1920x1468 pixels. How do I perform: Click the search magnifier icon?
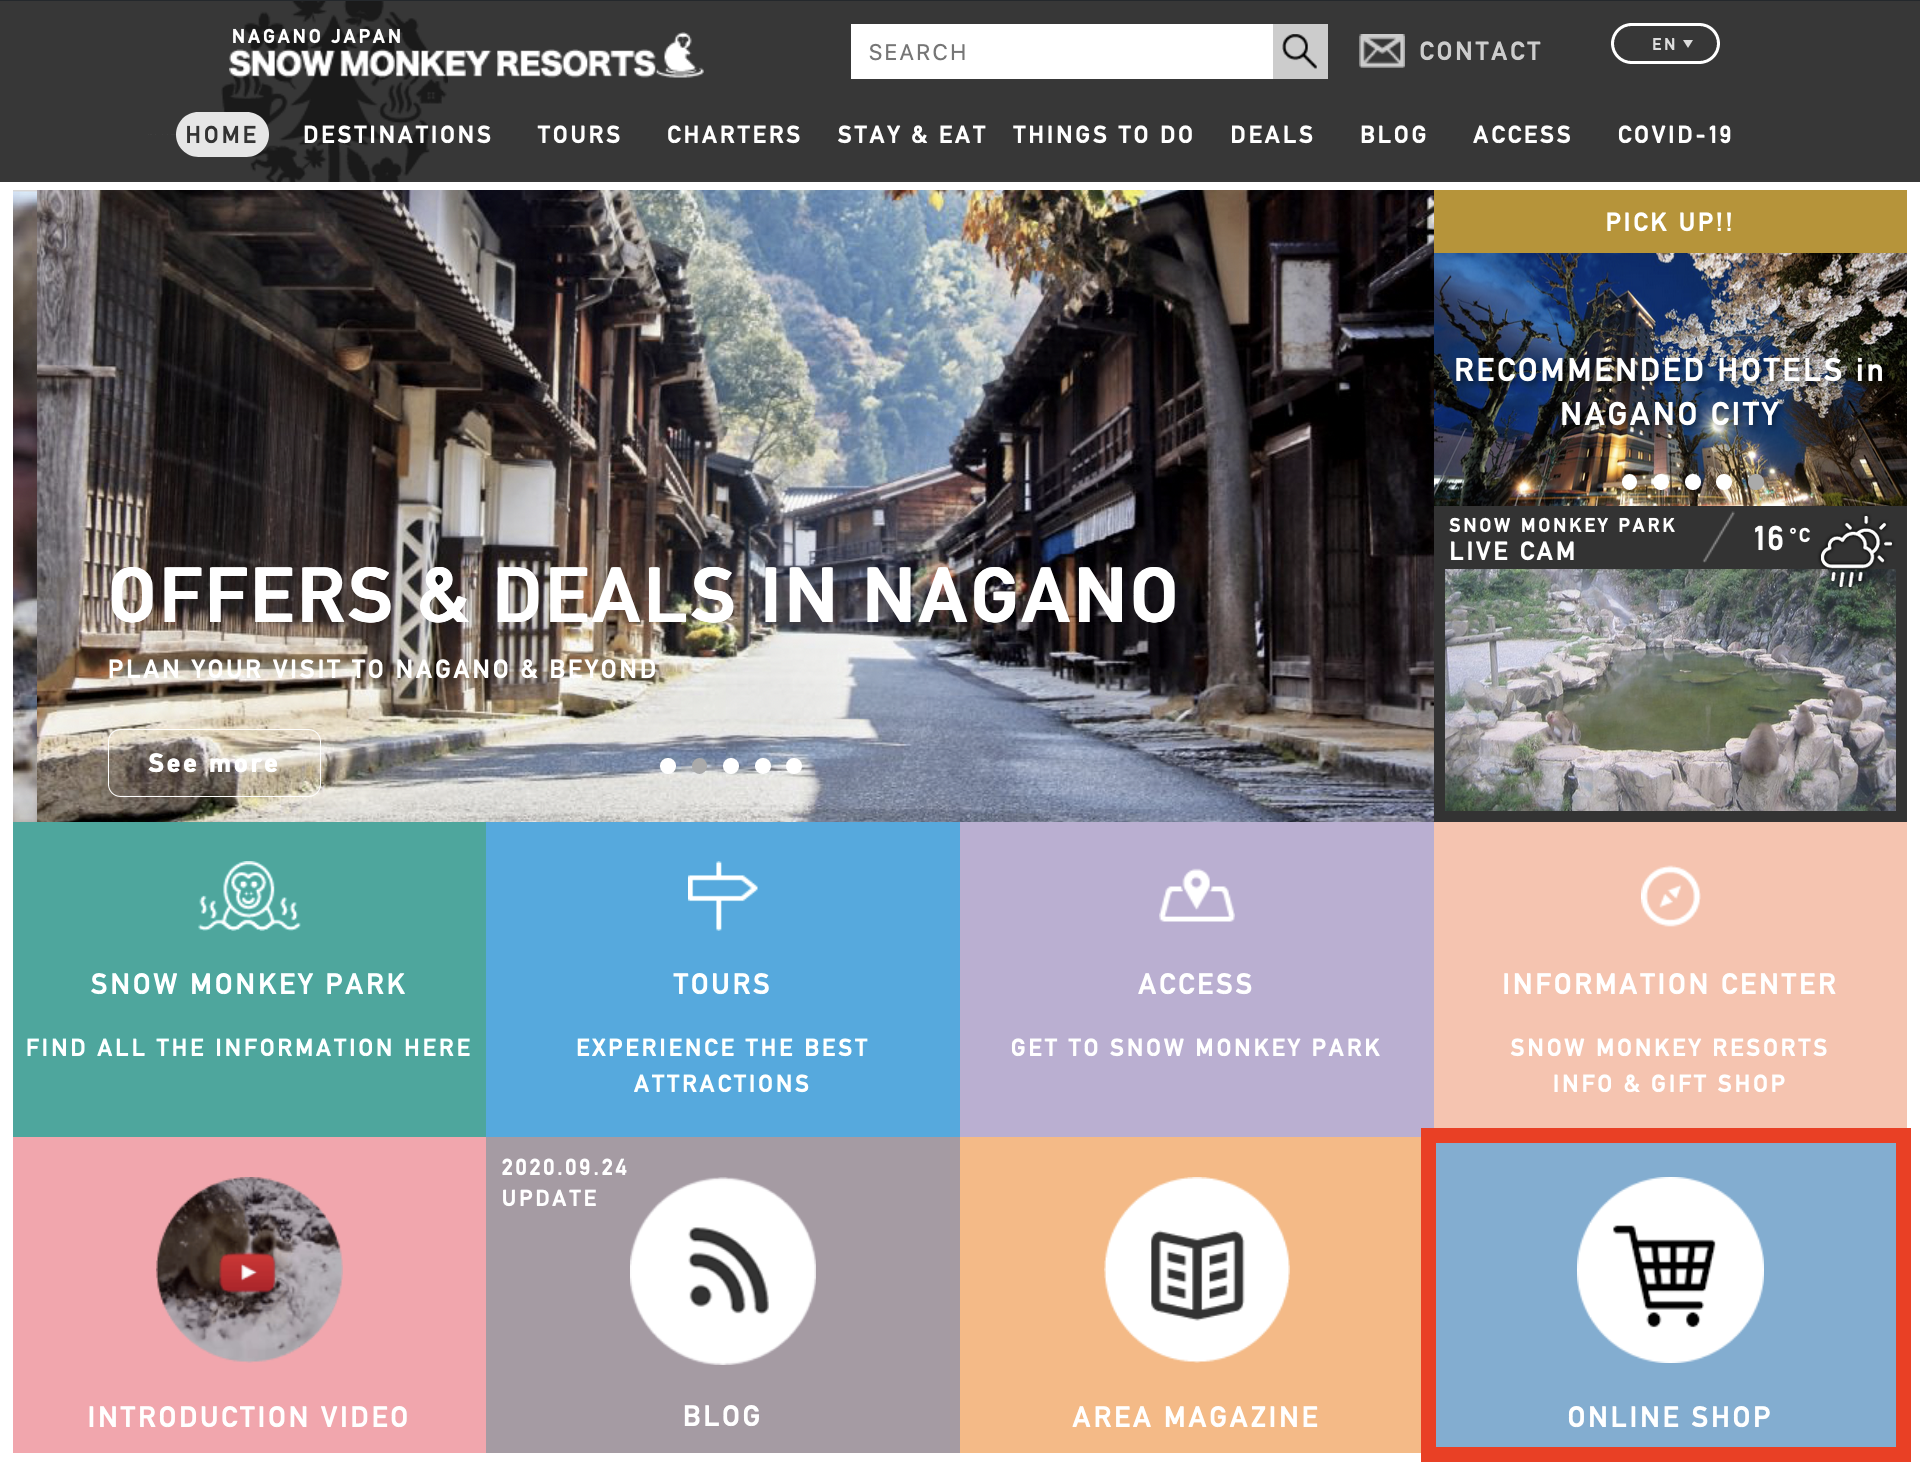coord(1299,51)
